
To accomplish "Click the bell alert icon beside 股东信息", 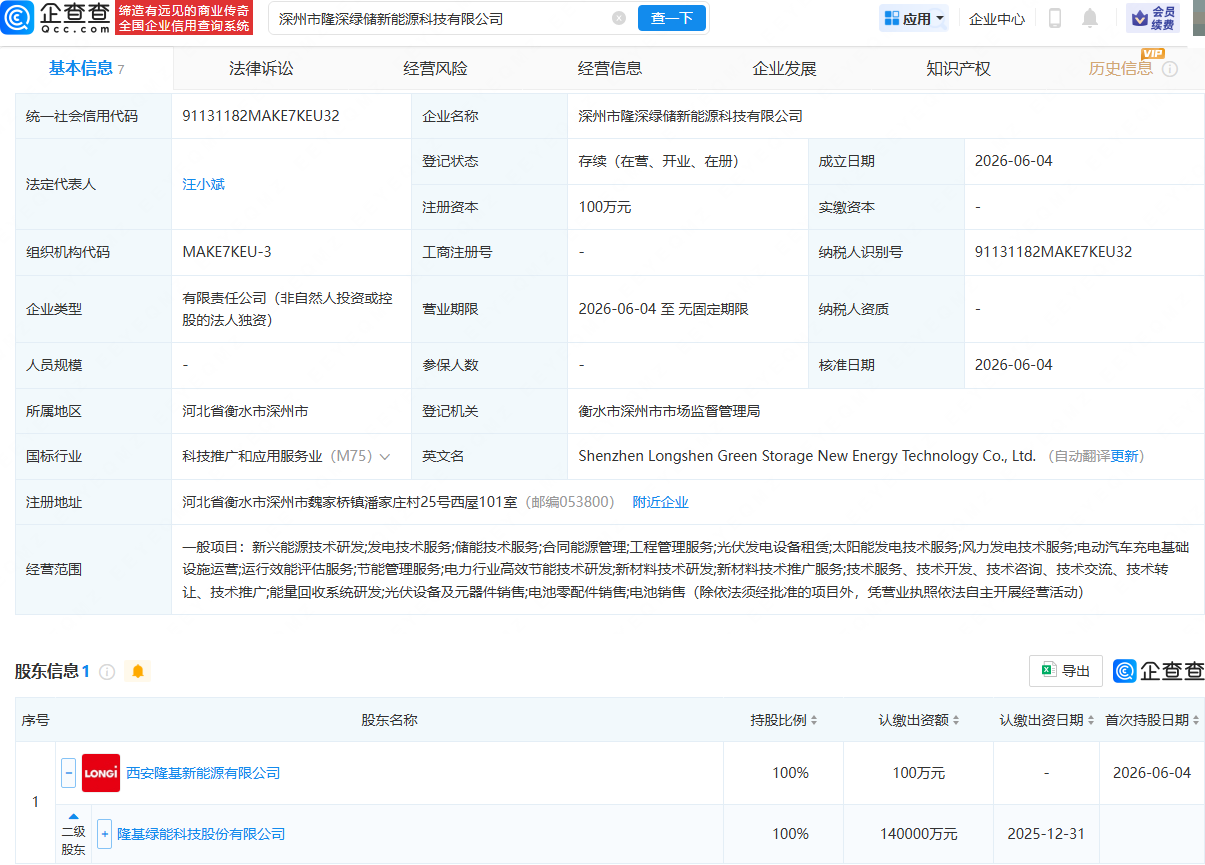I will pyautogui.click(x=138, y=672).
